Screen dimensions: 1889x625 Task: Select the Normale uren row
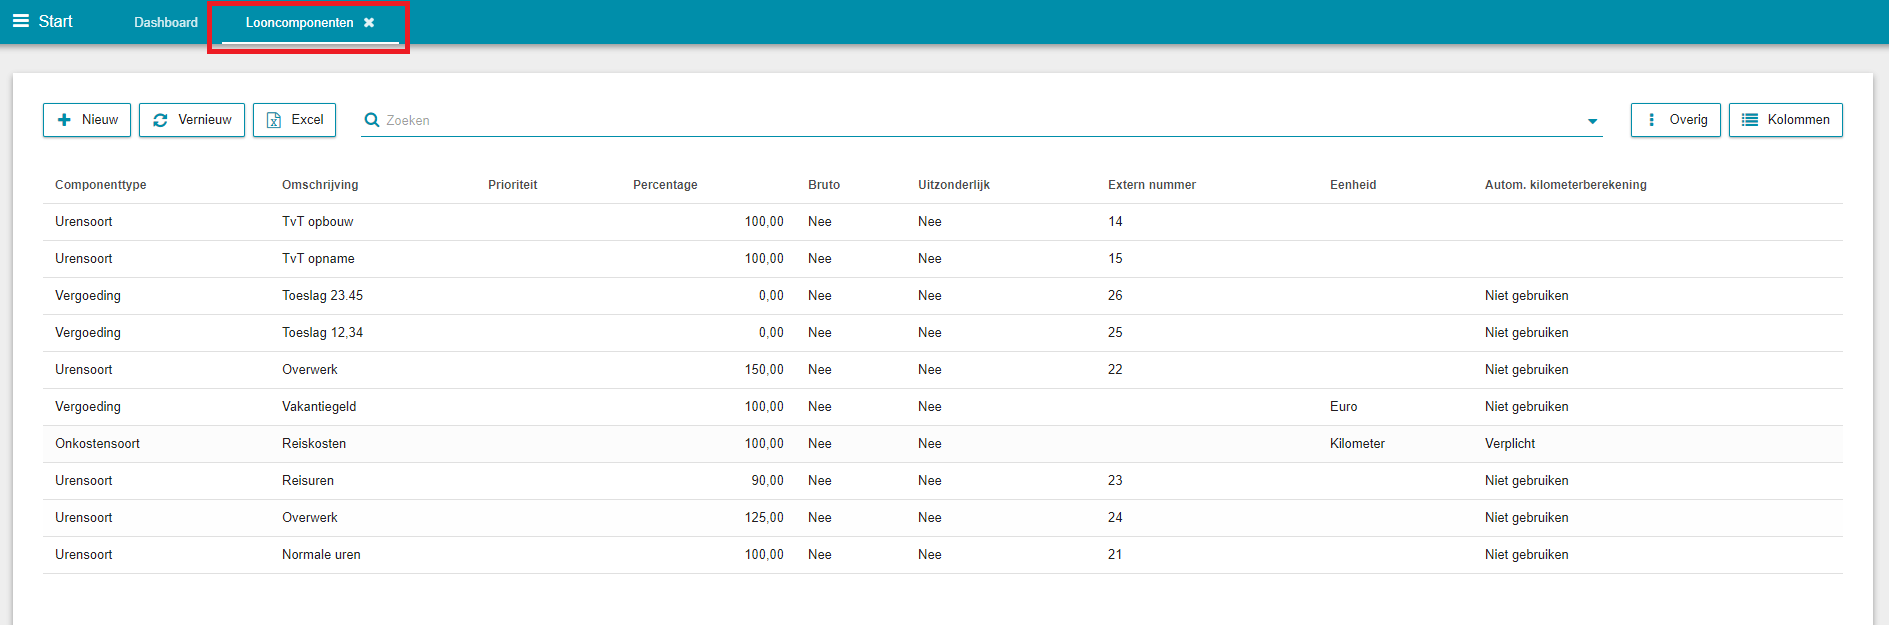321,555
